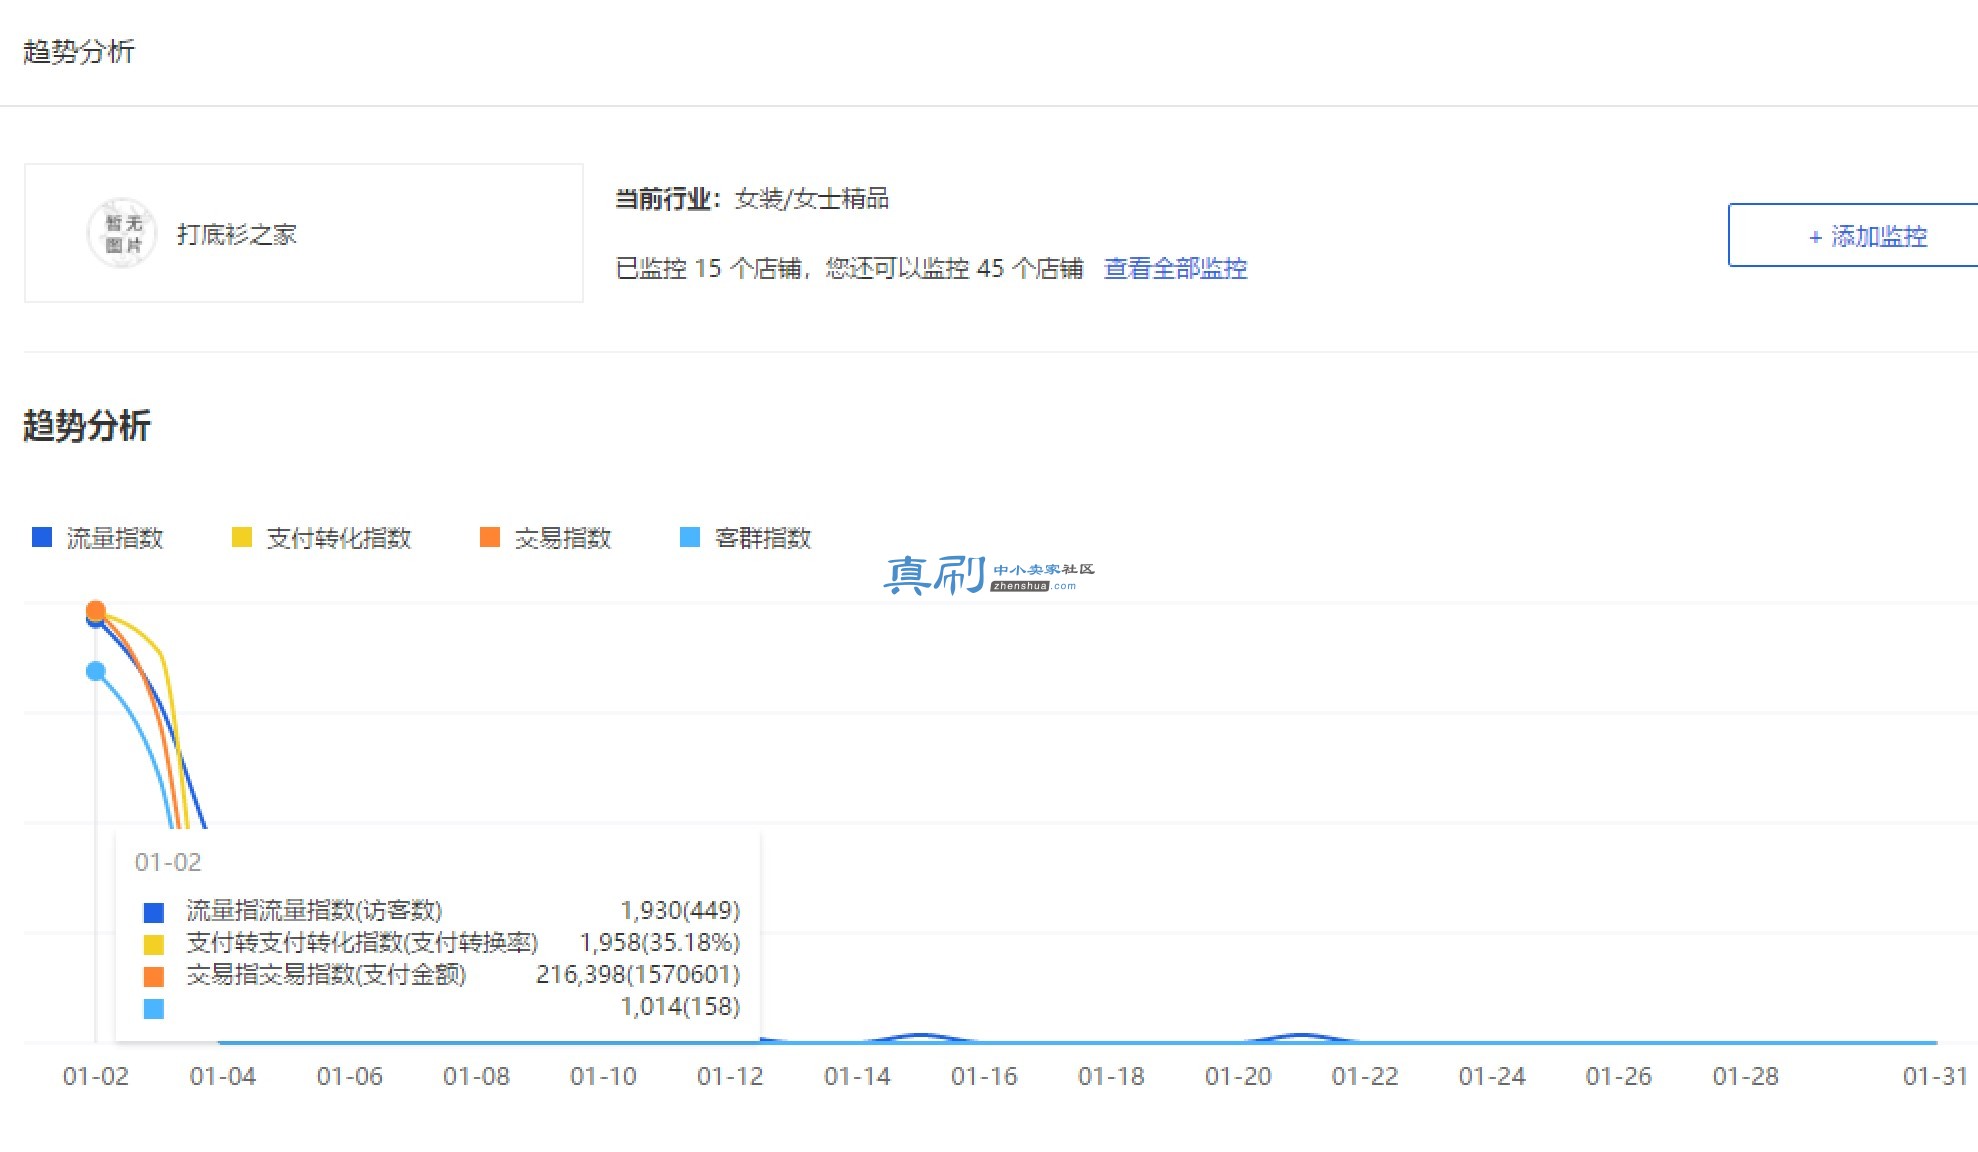
Task: Toggle the 流量指数 legend series
Action: [x=98, y=538]
